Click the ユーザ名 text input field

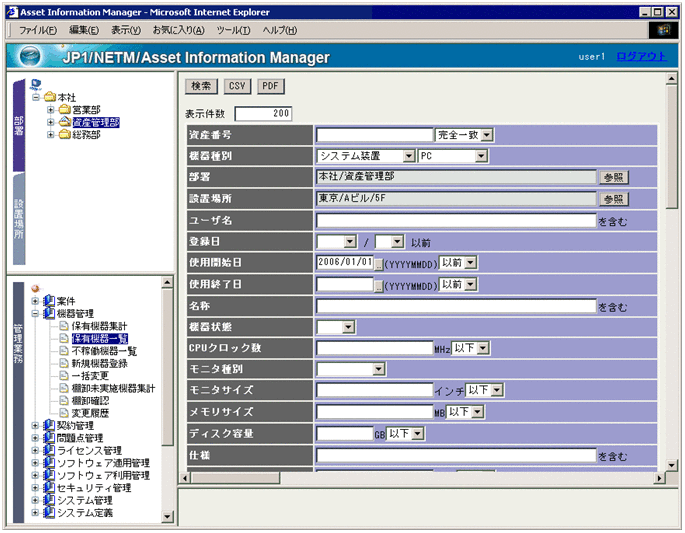pos(455,220)
